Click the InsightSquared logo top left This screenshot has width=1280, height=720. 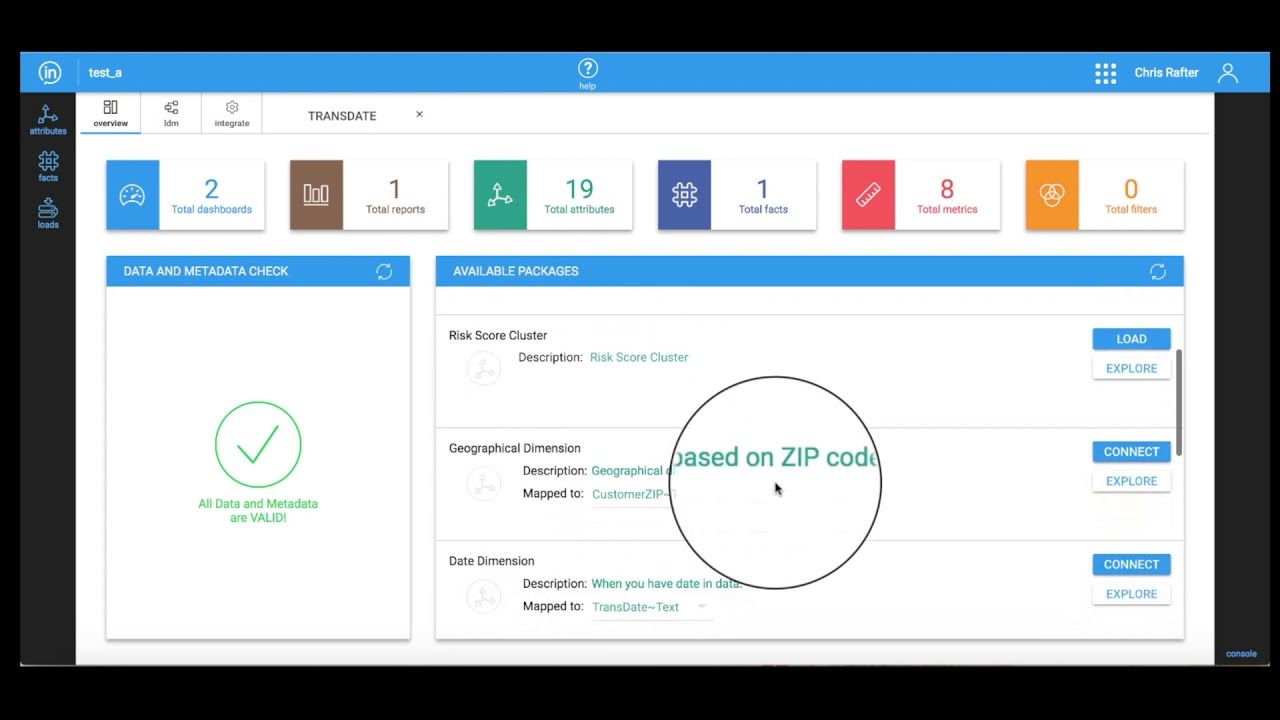pyautogui.click(x=50, y=72)
